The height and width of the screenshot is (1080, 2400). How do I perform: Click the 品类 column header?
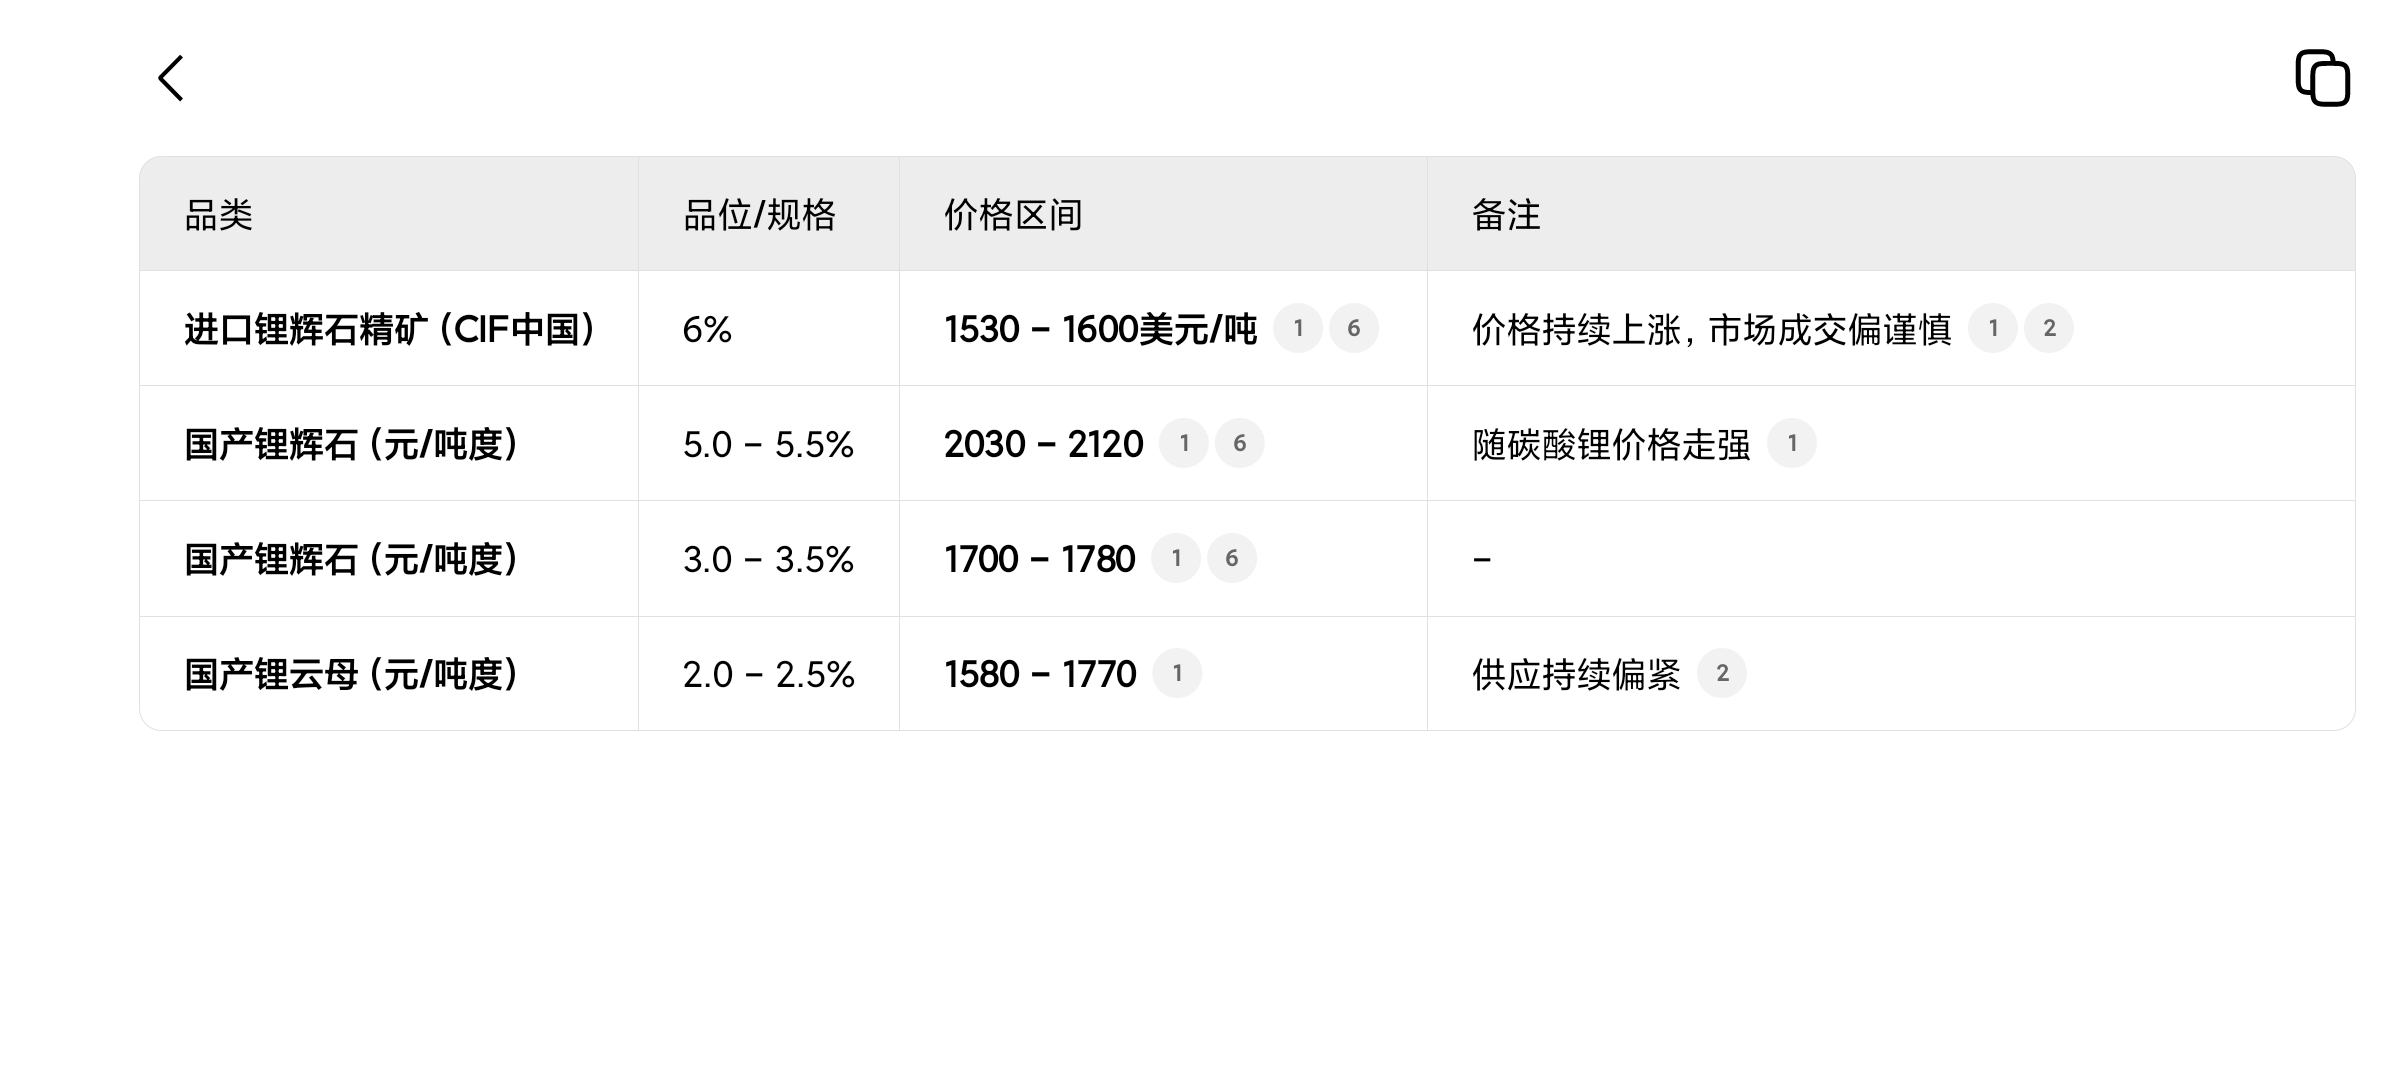[219, 215]
